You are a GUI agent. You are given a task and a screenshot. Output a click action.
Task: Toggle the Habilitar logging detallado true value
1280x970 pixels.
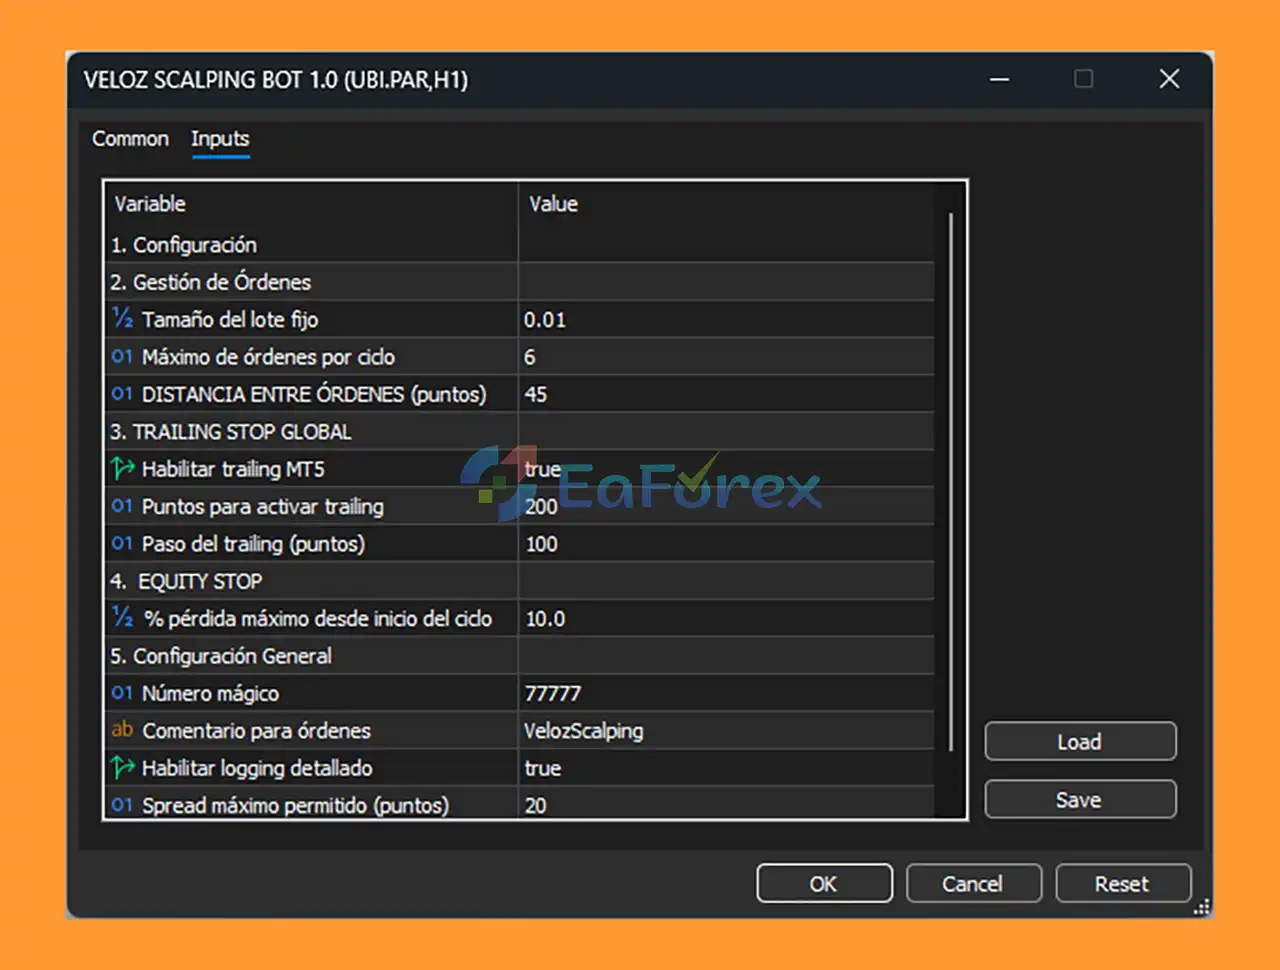point(542,768)
